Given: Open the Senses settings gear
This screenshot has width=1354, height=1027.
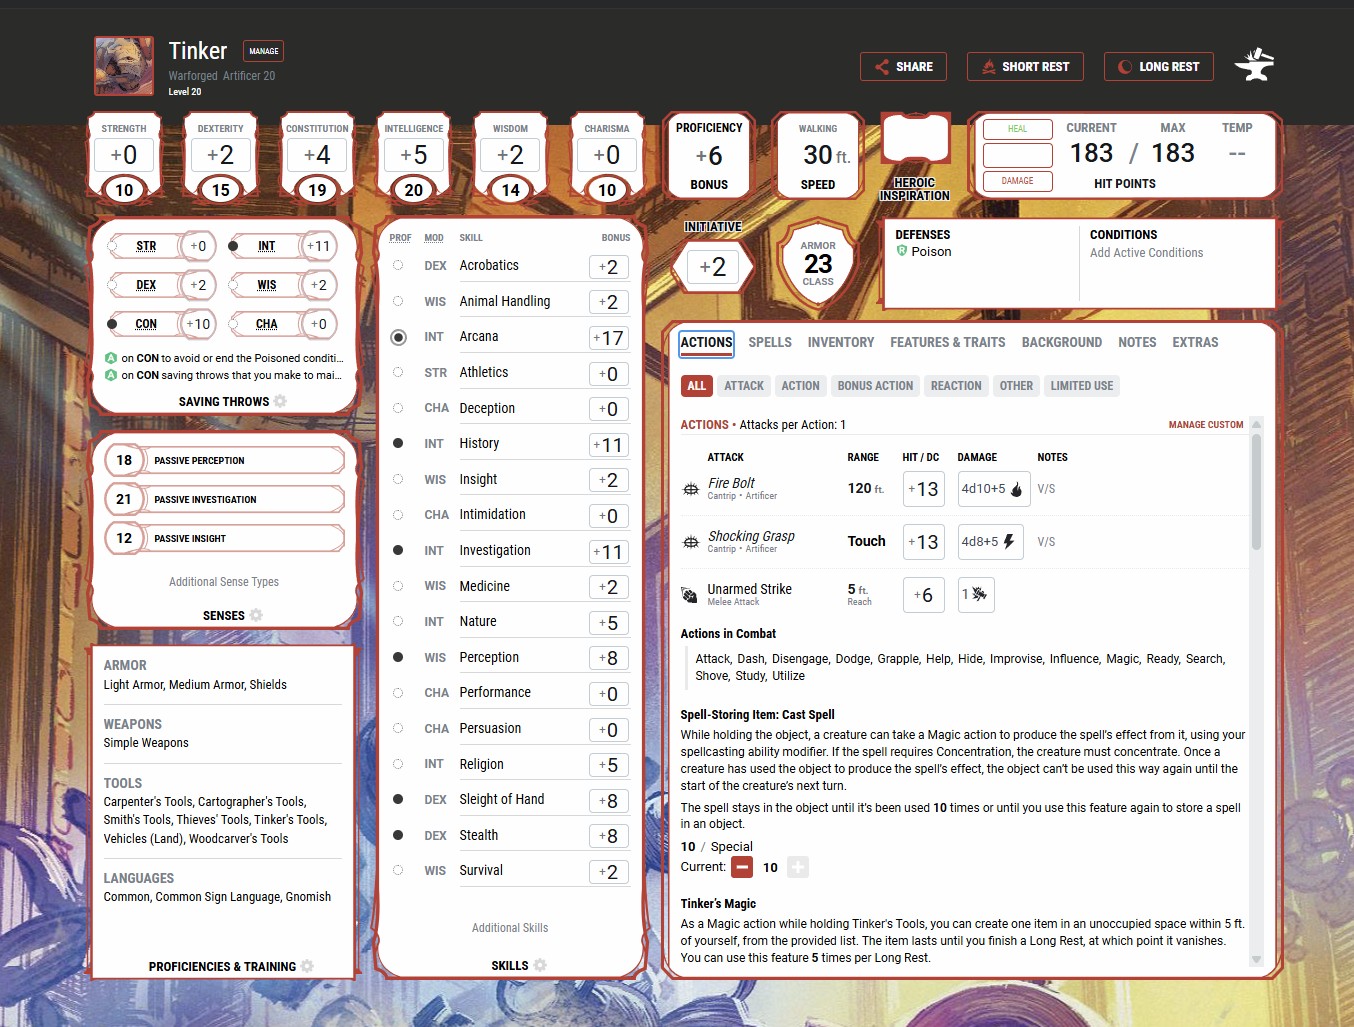Looking at the screenshot, I should 256,615.
